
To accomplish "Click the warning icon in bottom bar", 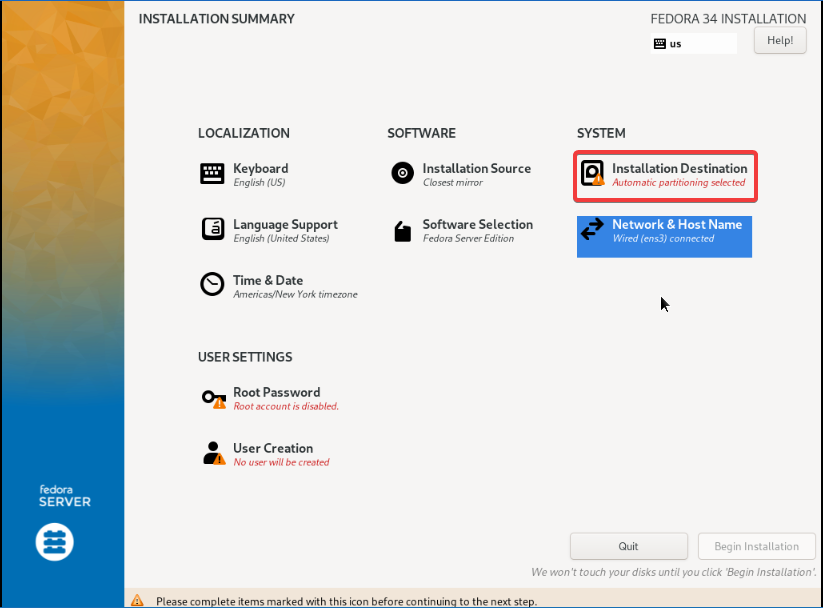I will click(137, 600).
